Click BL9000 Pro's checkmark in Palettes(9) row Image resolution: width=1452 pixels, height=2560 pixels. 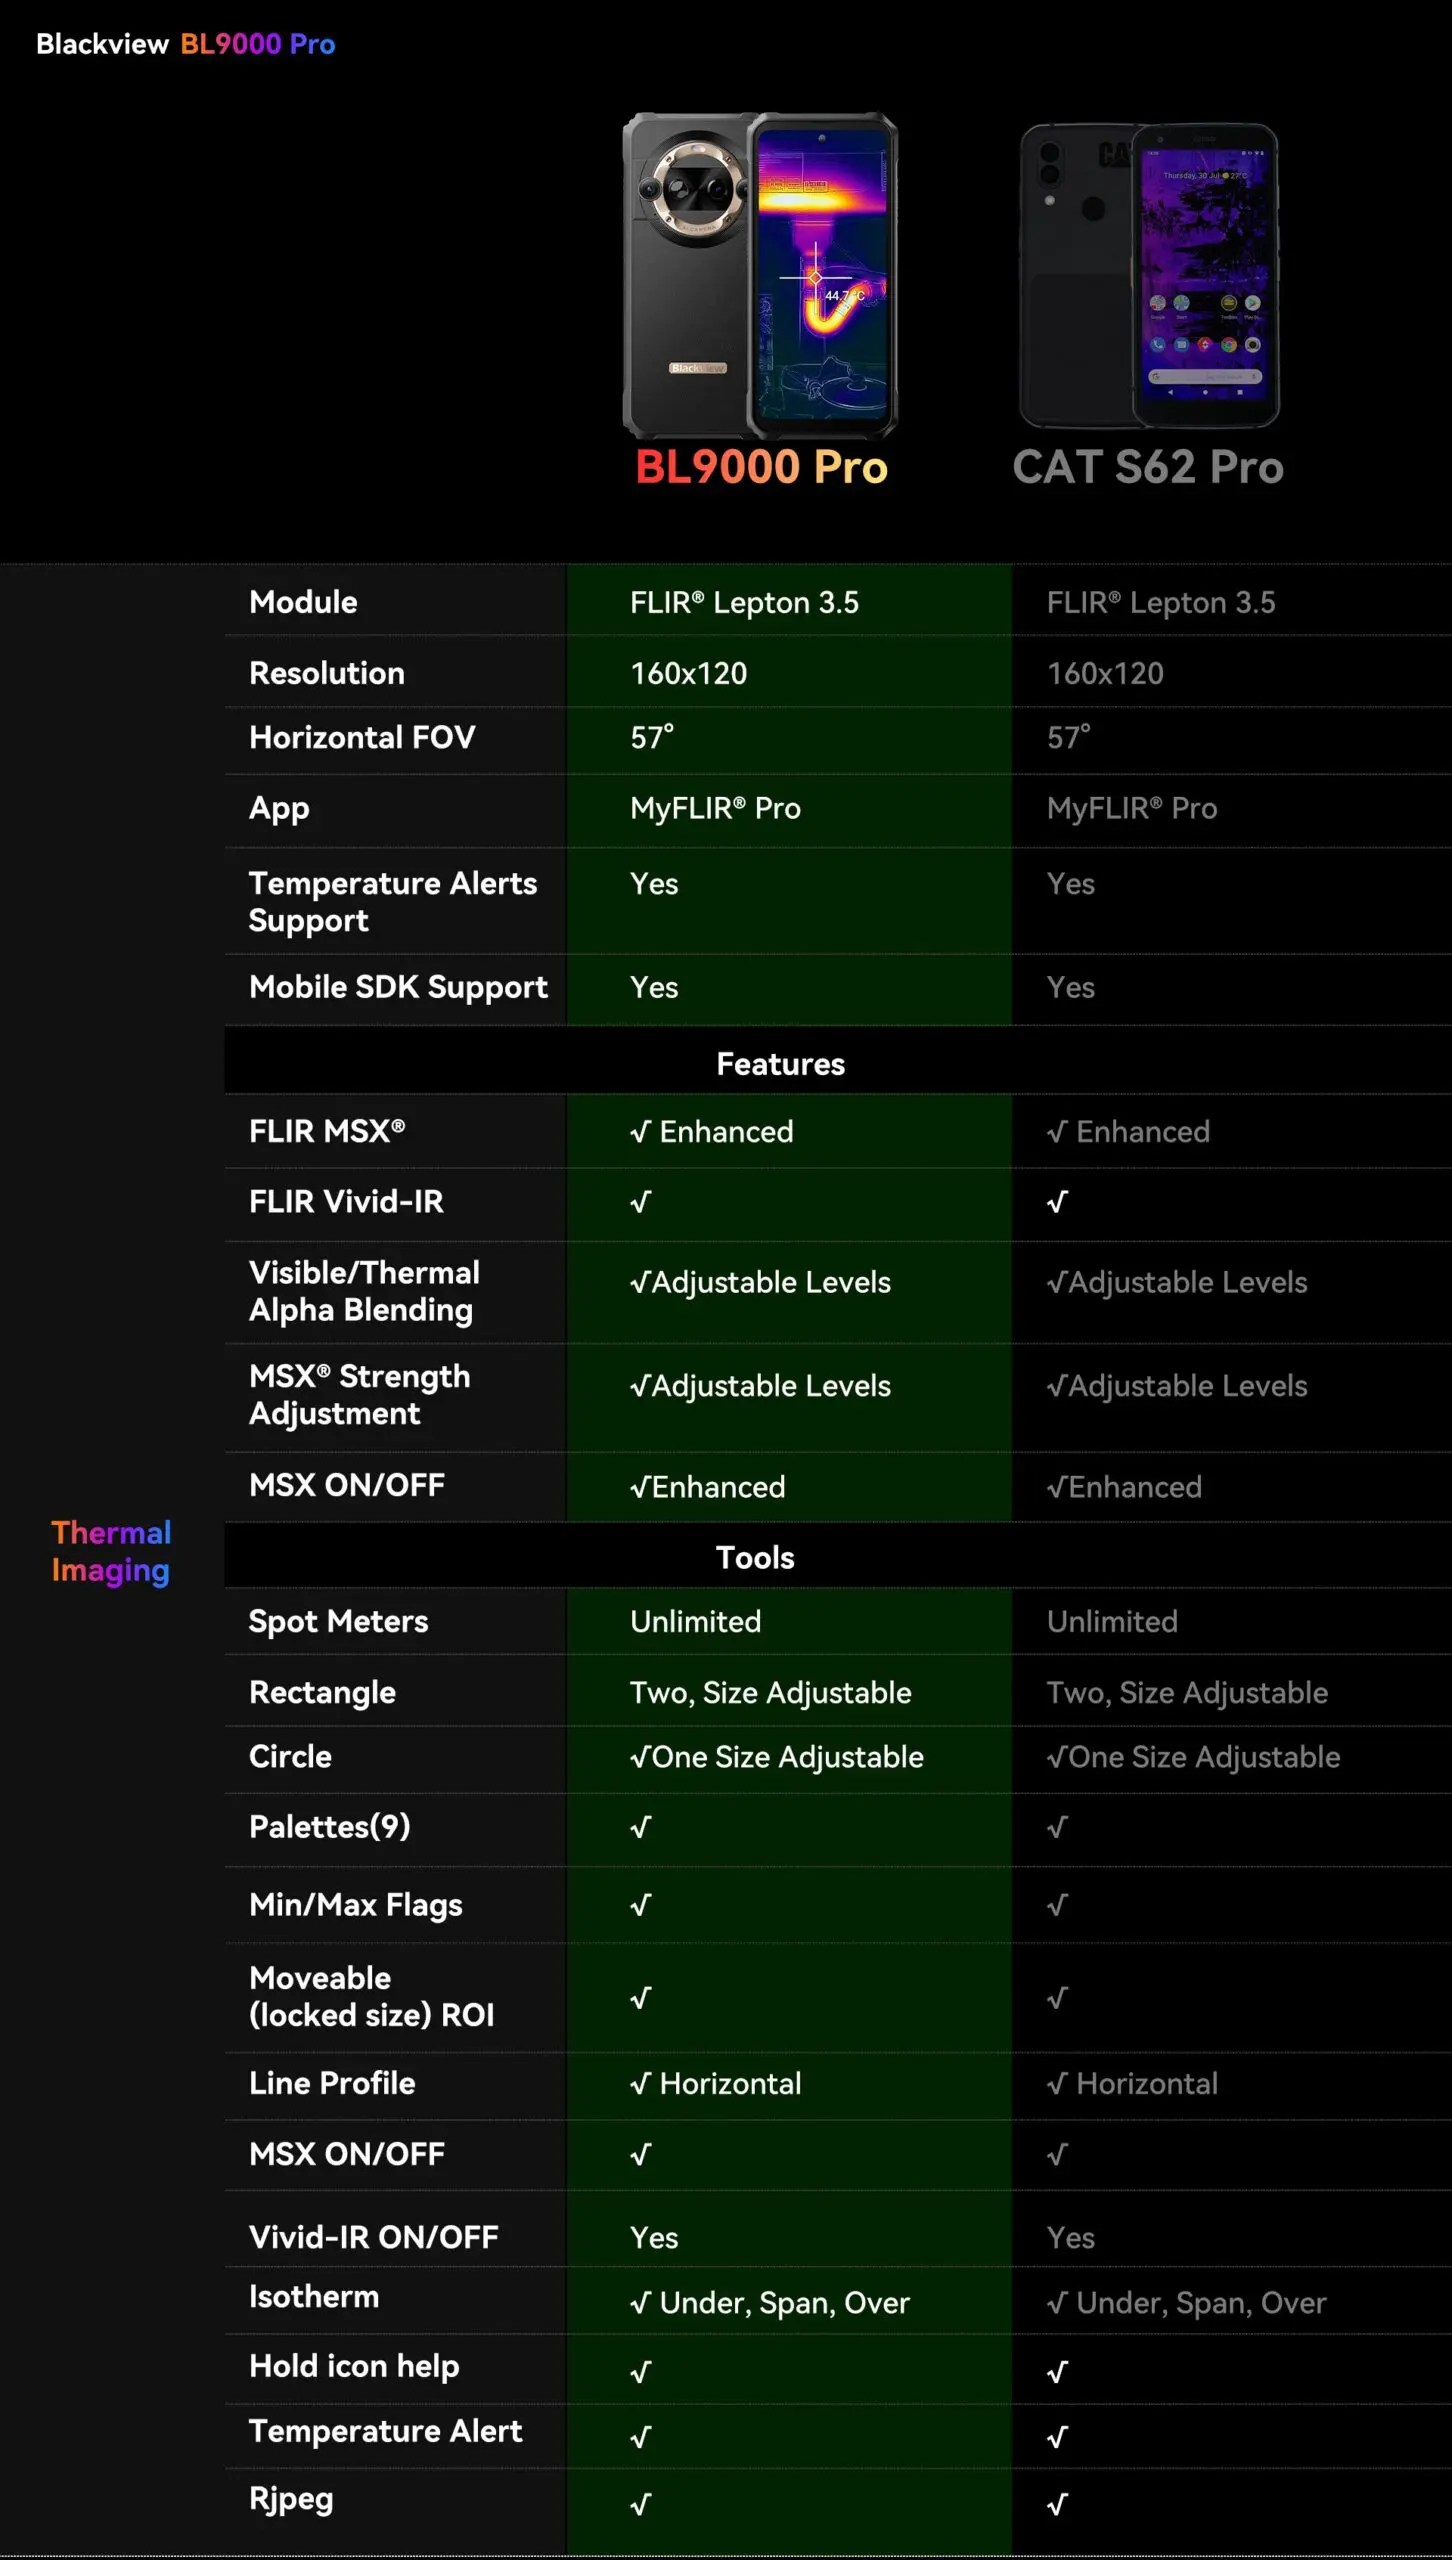[641, 1827]
